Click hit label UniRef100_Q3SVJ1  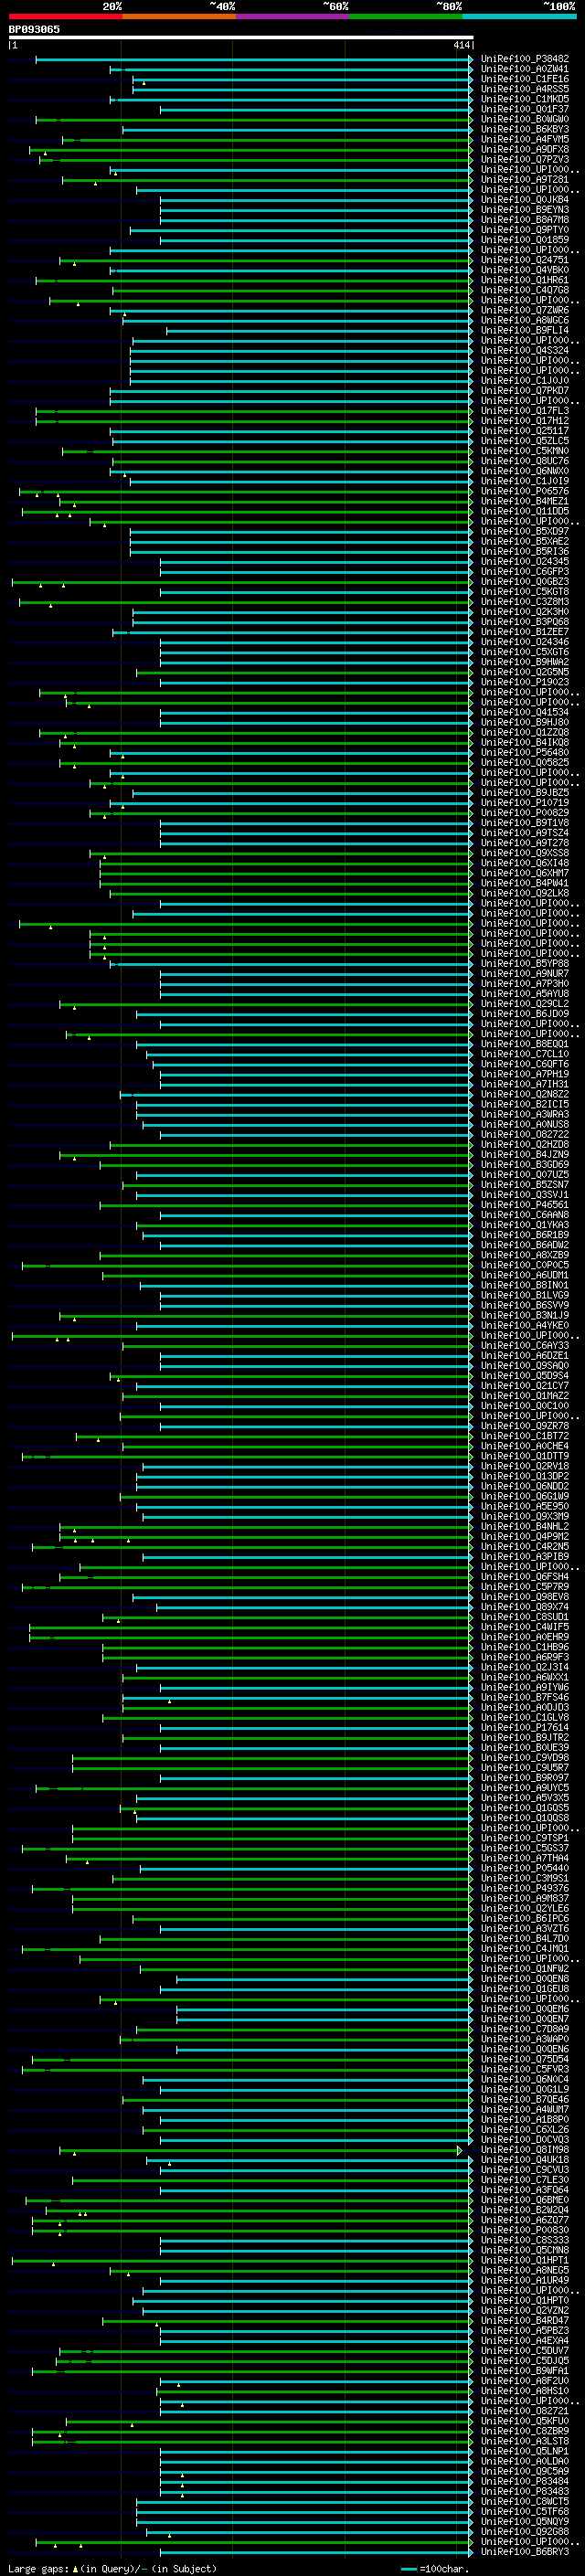525,1194
